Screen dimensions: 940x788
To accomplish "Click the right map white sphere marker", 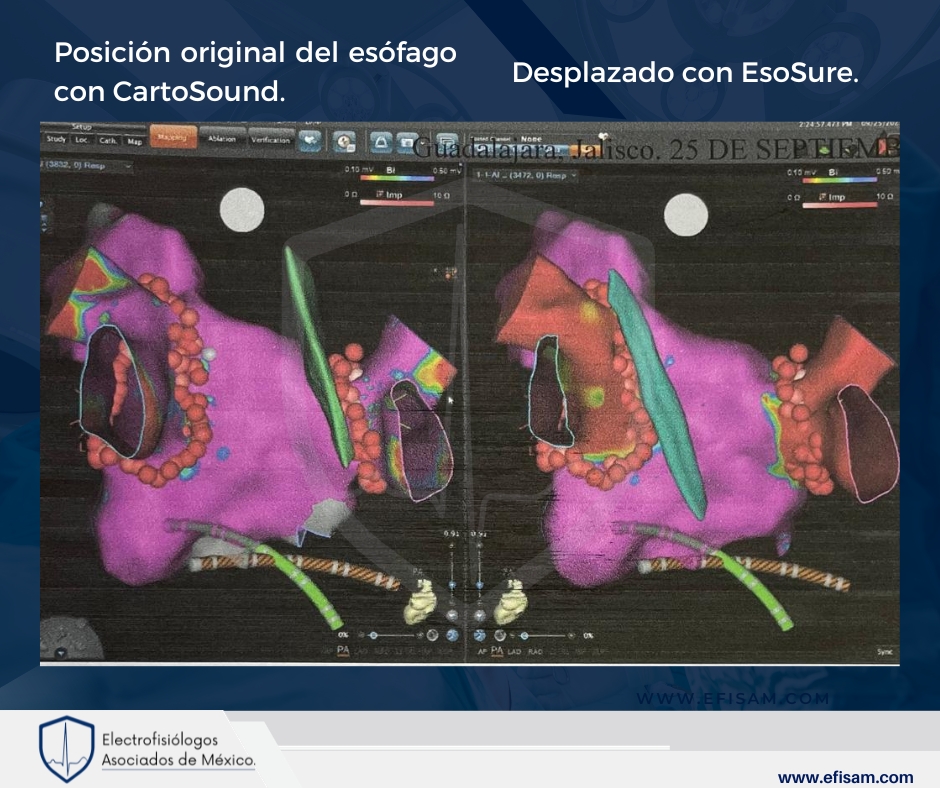I will pos(686,215).
